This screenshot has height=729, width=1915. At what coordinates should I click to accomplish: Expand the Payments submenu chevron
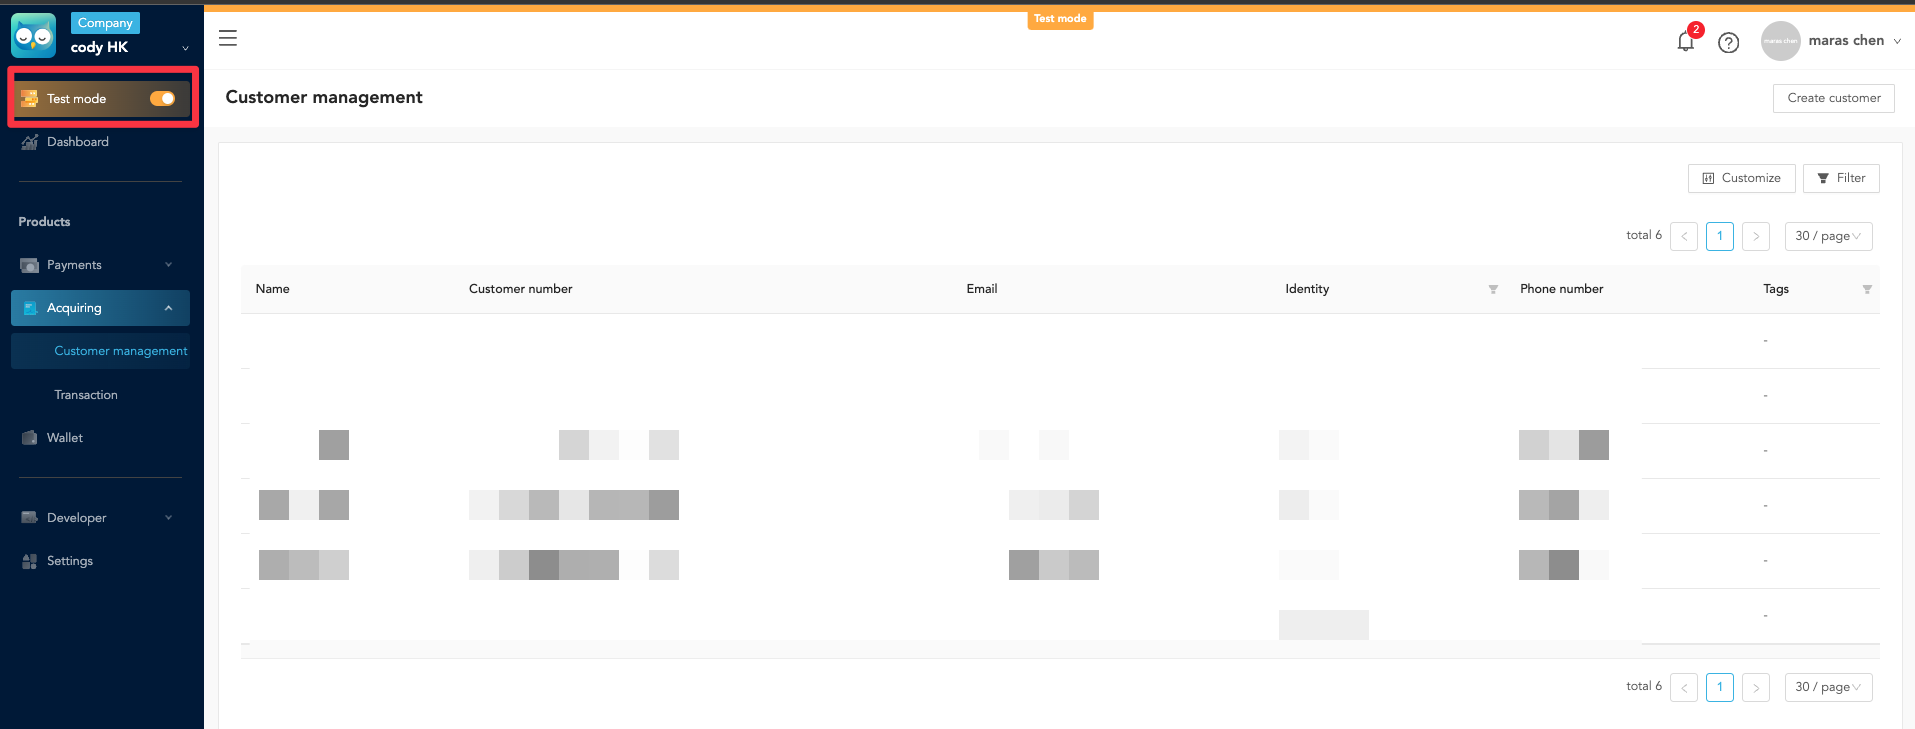168,265
